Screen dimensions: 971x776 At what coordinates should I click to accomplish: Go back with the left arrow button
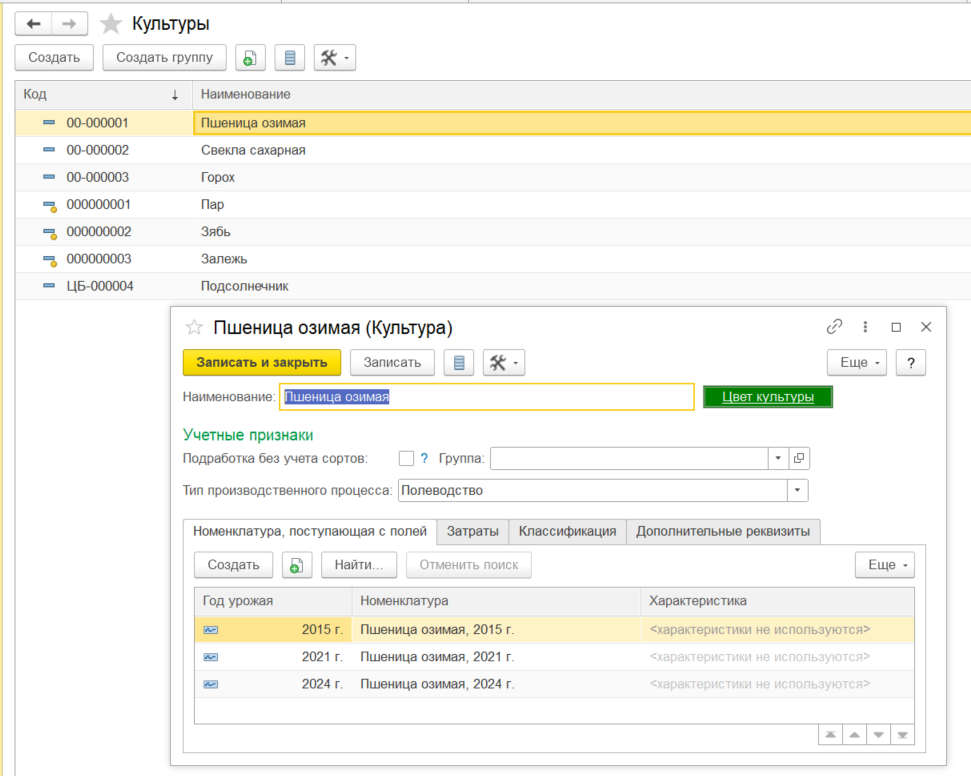coord(33,24)
